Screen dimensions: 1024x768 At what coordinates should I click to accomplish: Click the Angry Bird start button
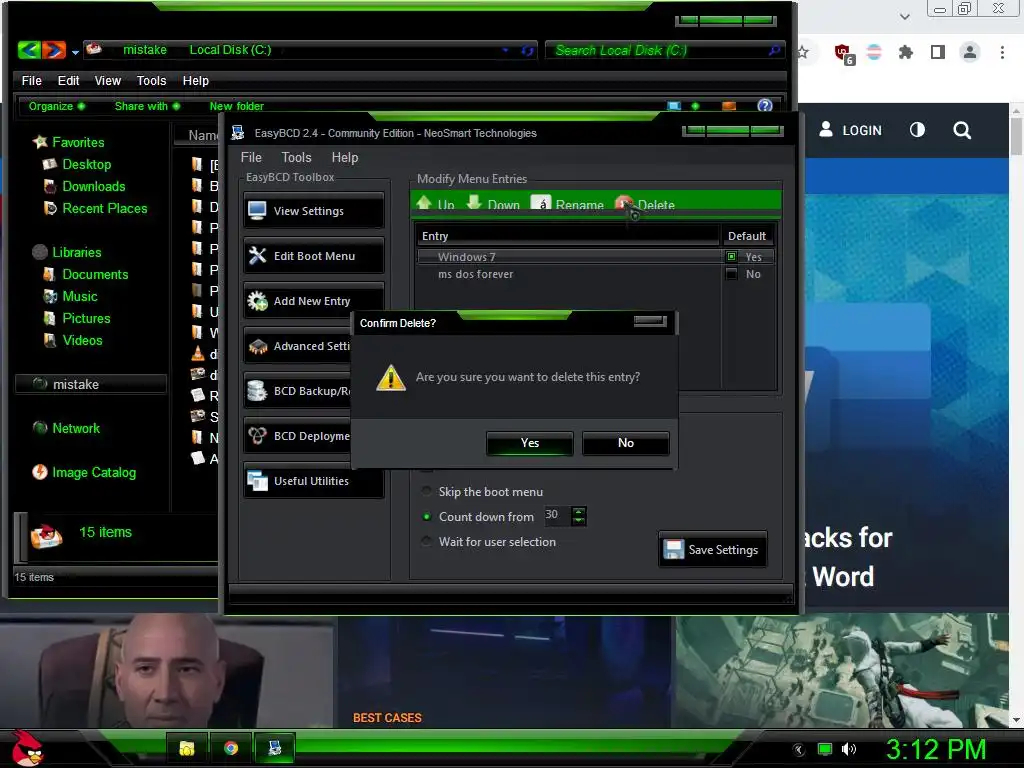coord(26,748)
